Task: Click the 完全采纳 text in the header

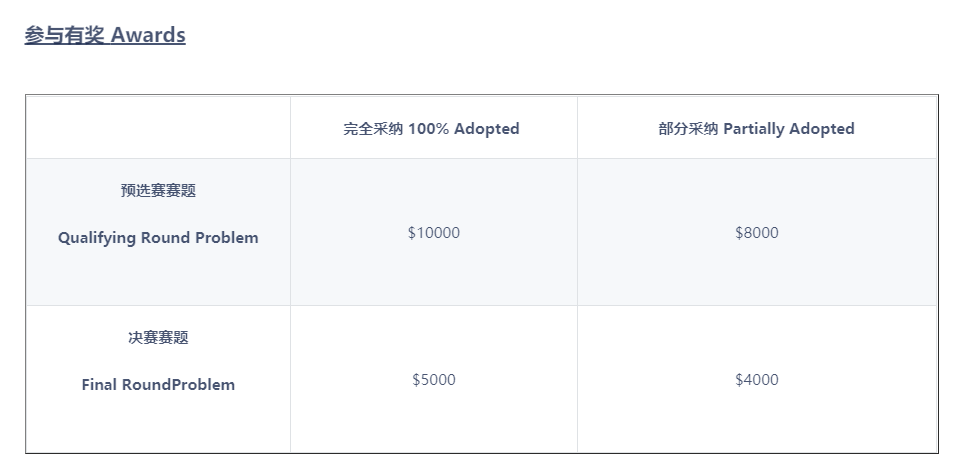Action: click(x=371, y=129)
